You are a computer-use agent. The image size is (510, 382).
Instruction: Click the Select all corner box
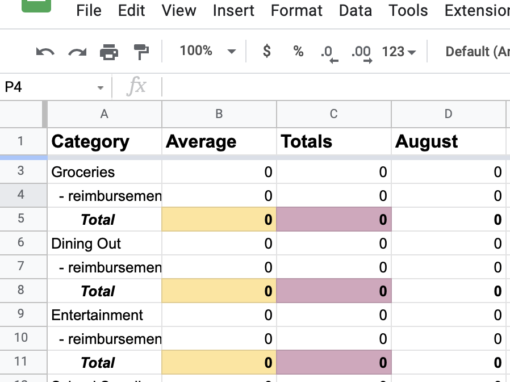tap(22, 114)
